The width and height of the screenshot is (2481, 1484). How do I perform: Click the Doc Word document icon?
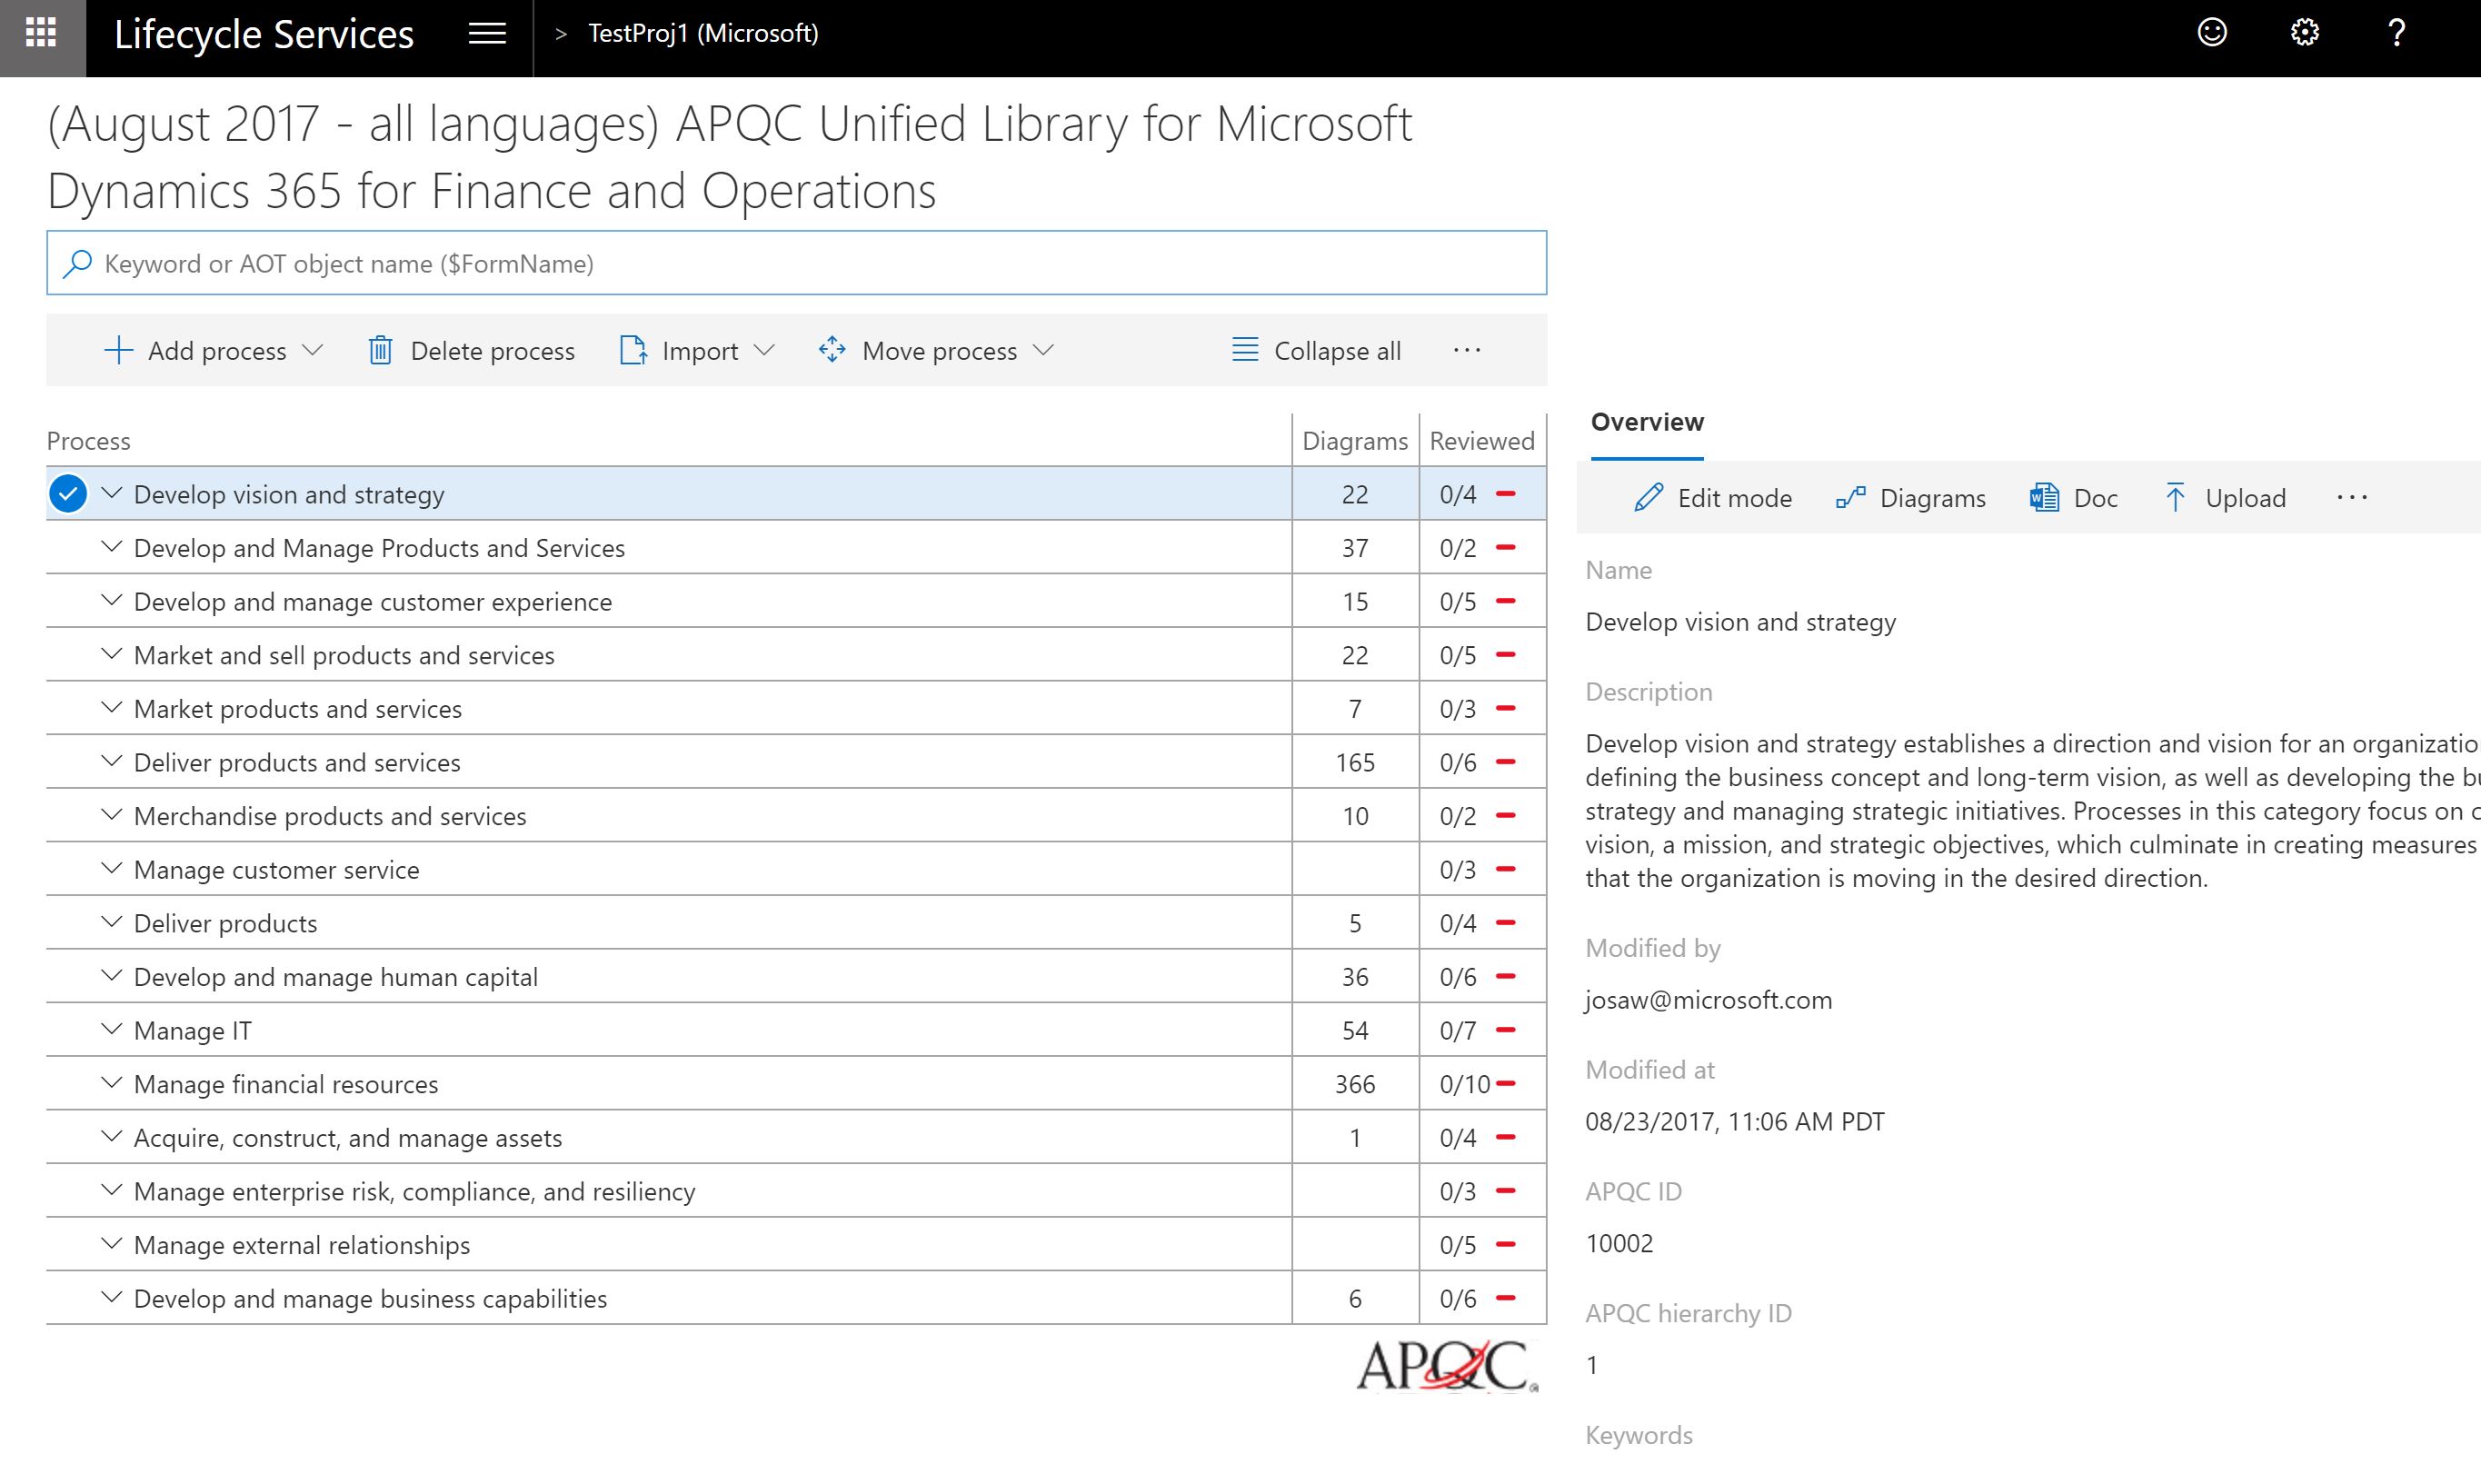pyautogui.click(x=2043, y=498)
